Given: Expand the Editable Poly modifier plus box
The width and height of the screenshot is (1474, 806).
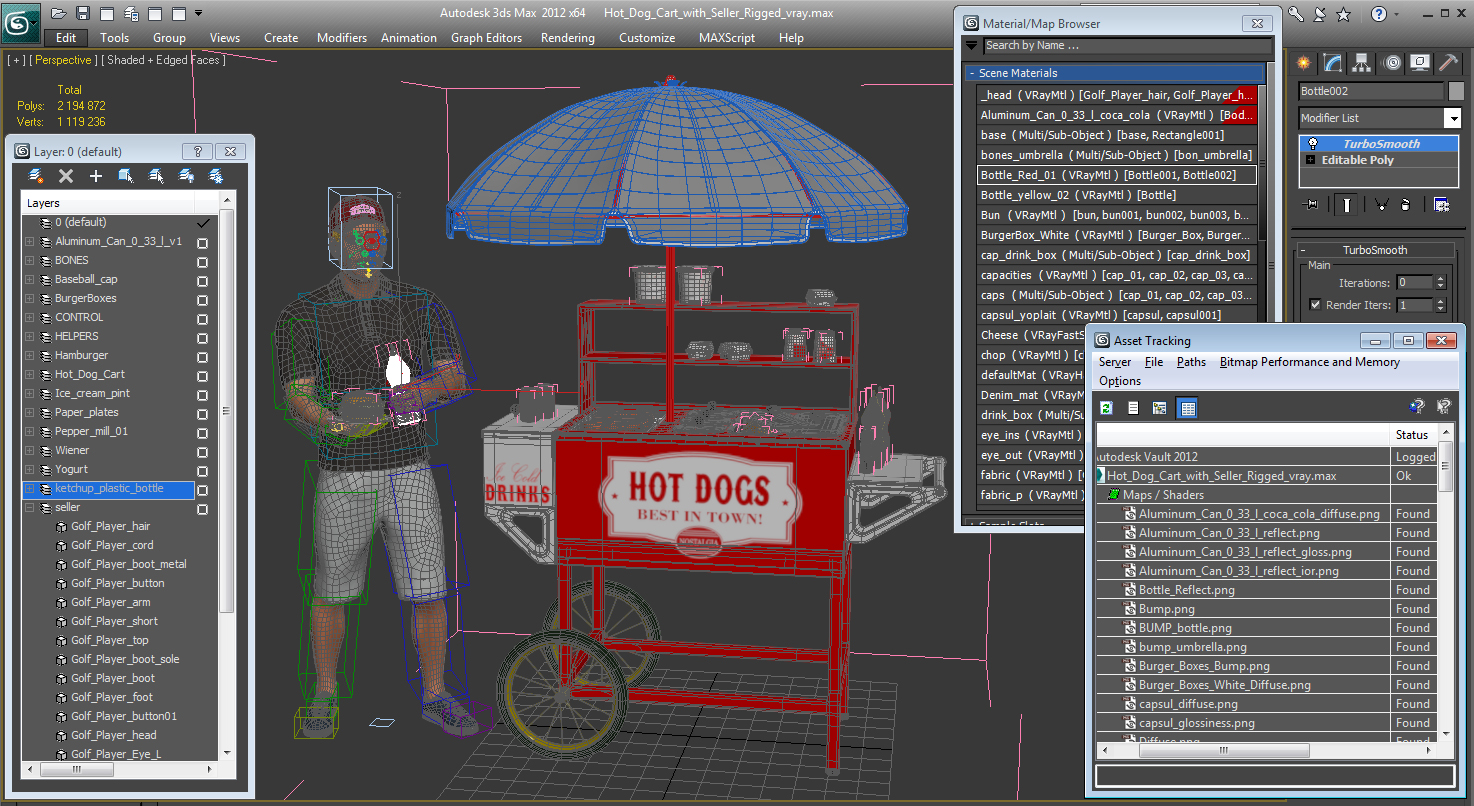Looking at the screenshot, I should click(1311, 160).
